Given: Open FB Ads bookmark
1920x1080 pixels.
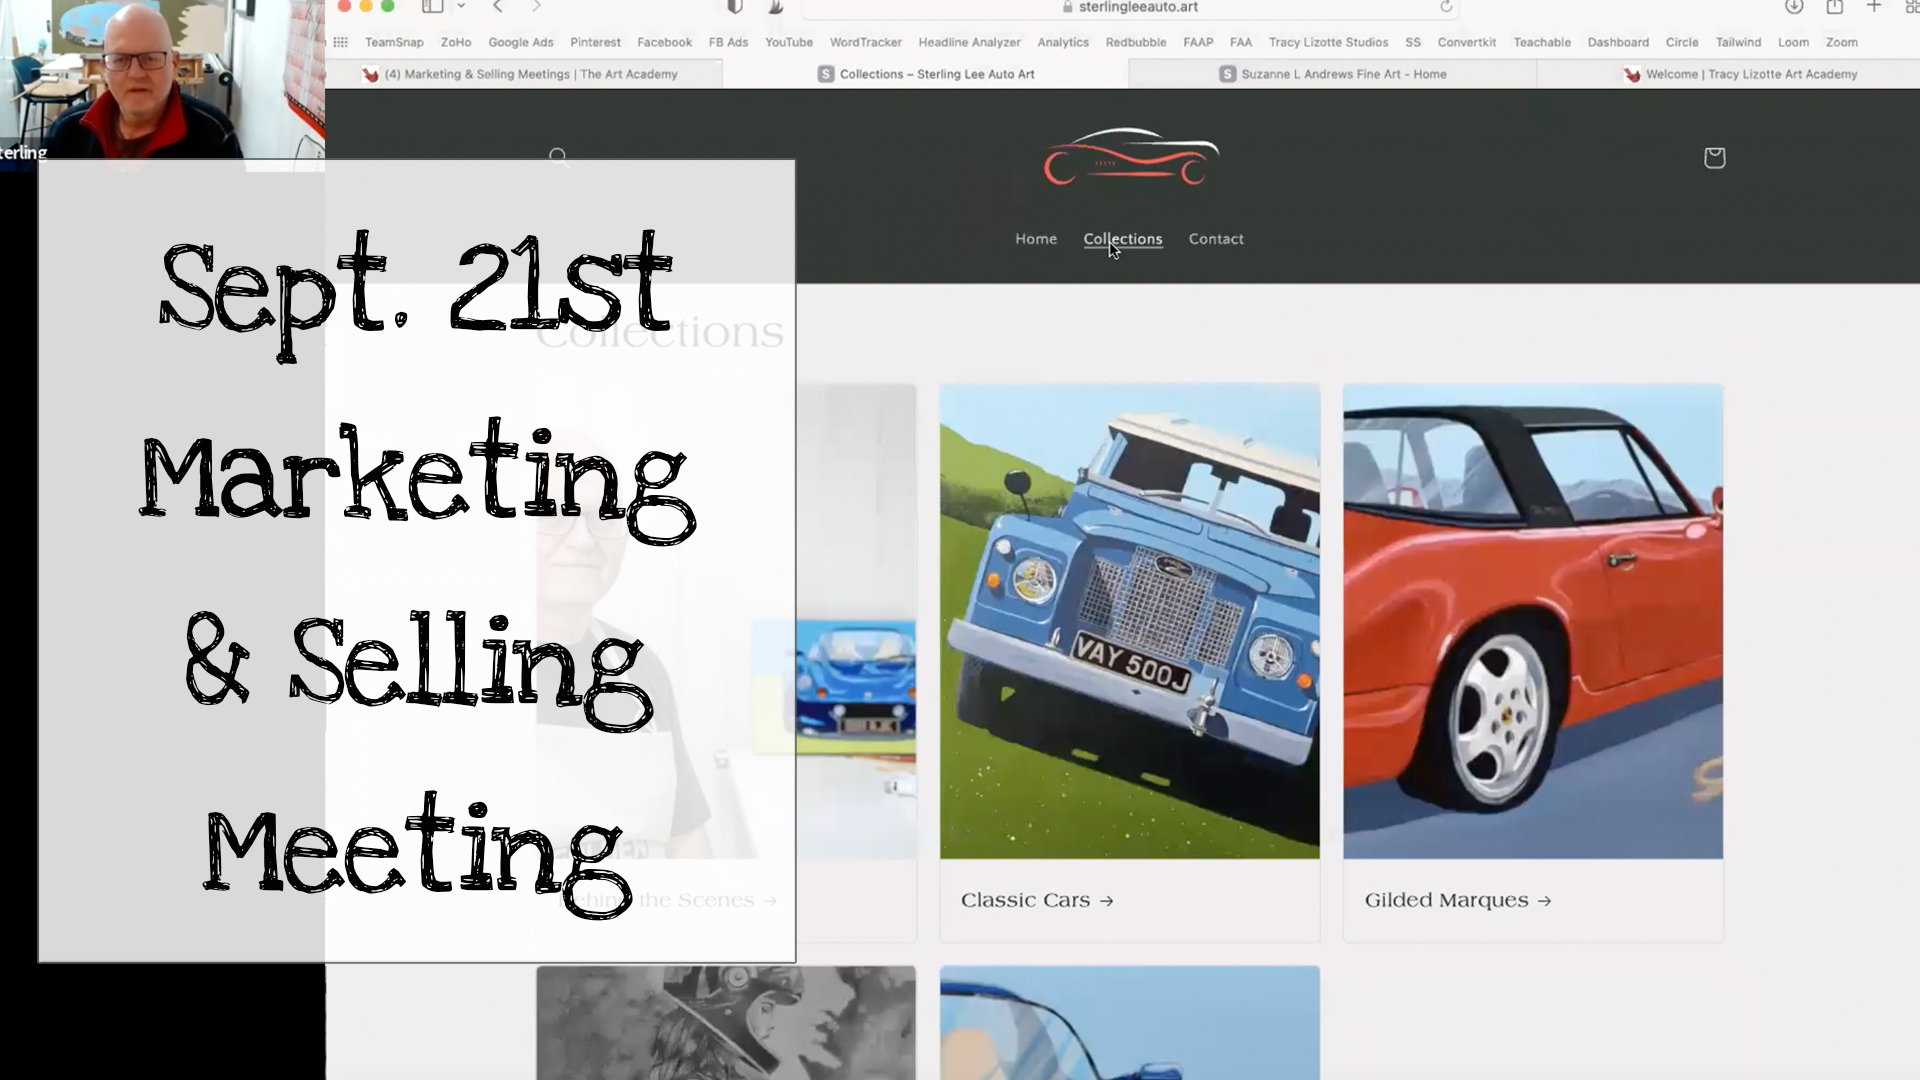Looking at the screenshot, I should click(728, 42).
